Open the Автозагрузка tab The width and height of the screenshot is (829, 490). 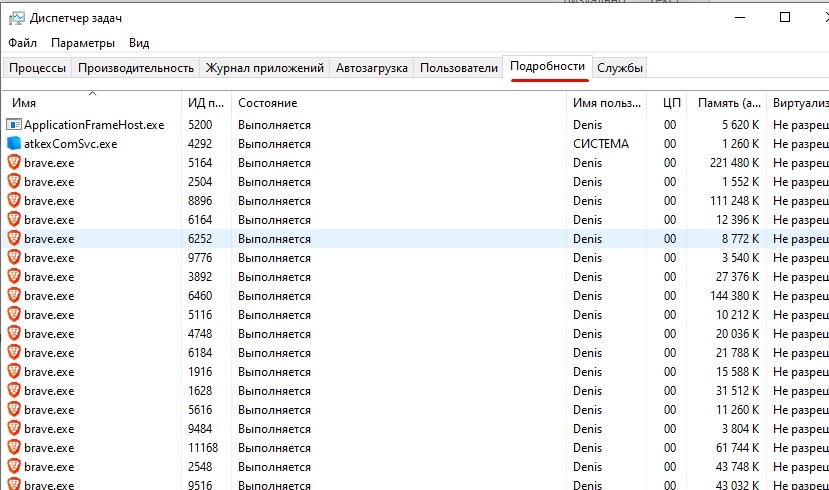point(372,68)
